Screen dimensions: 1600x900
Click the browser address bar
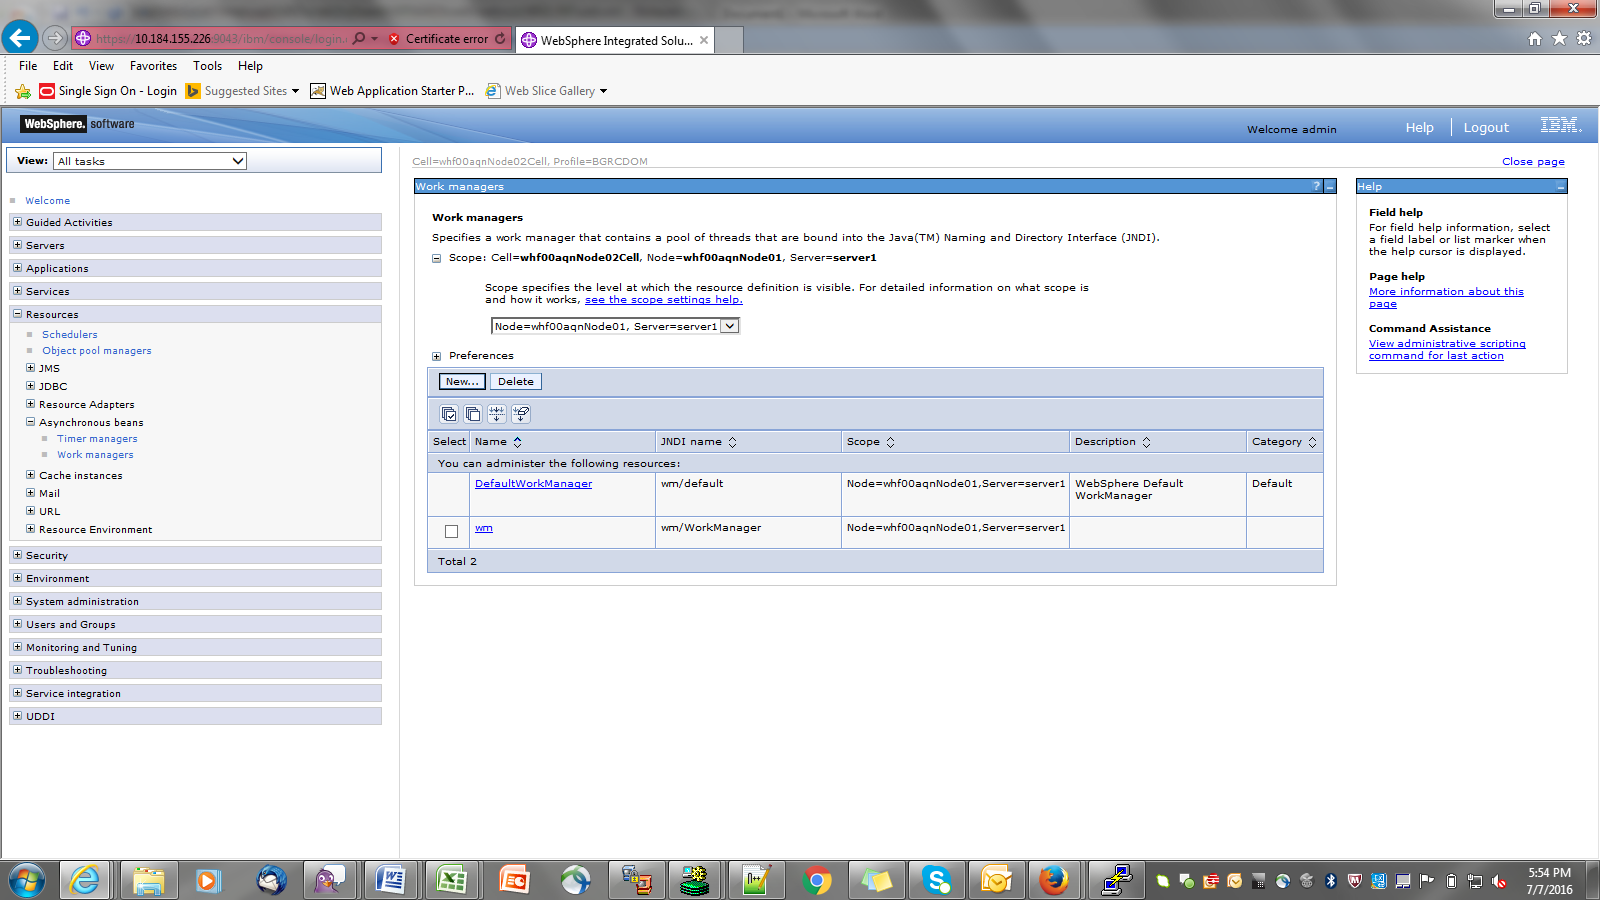point(220,39)
